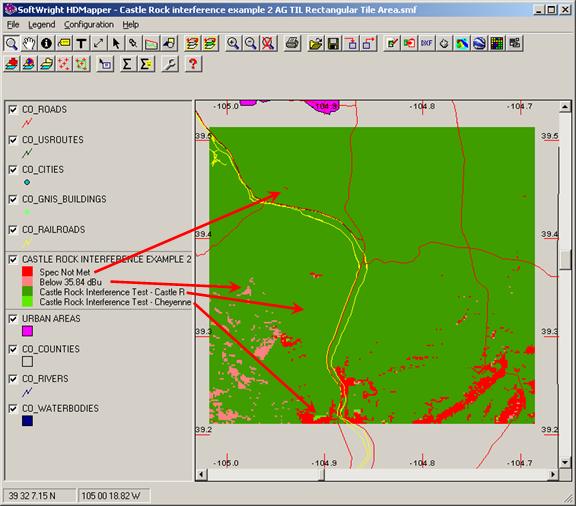Toggle the CO_WATERBODIES layer checkbox
576x506 pixels.
[13, 409]
